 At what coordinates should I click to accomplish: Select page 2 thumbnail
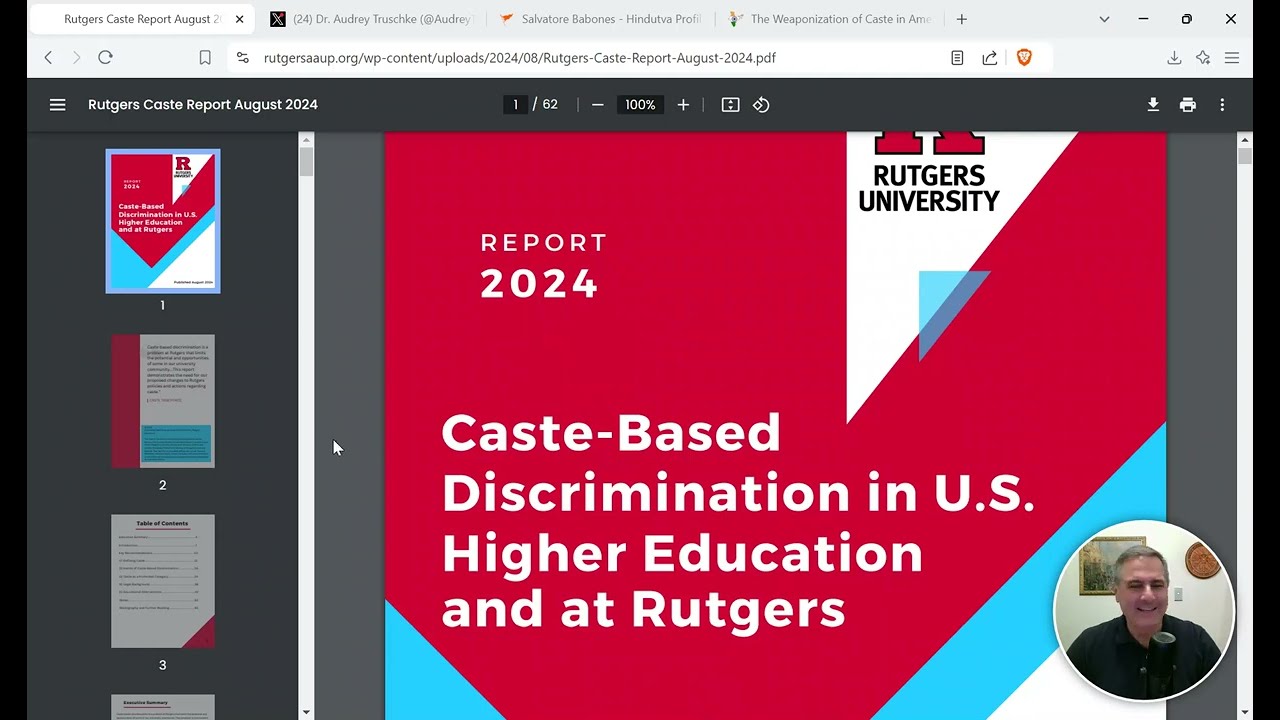[x=163, y=401]
